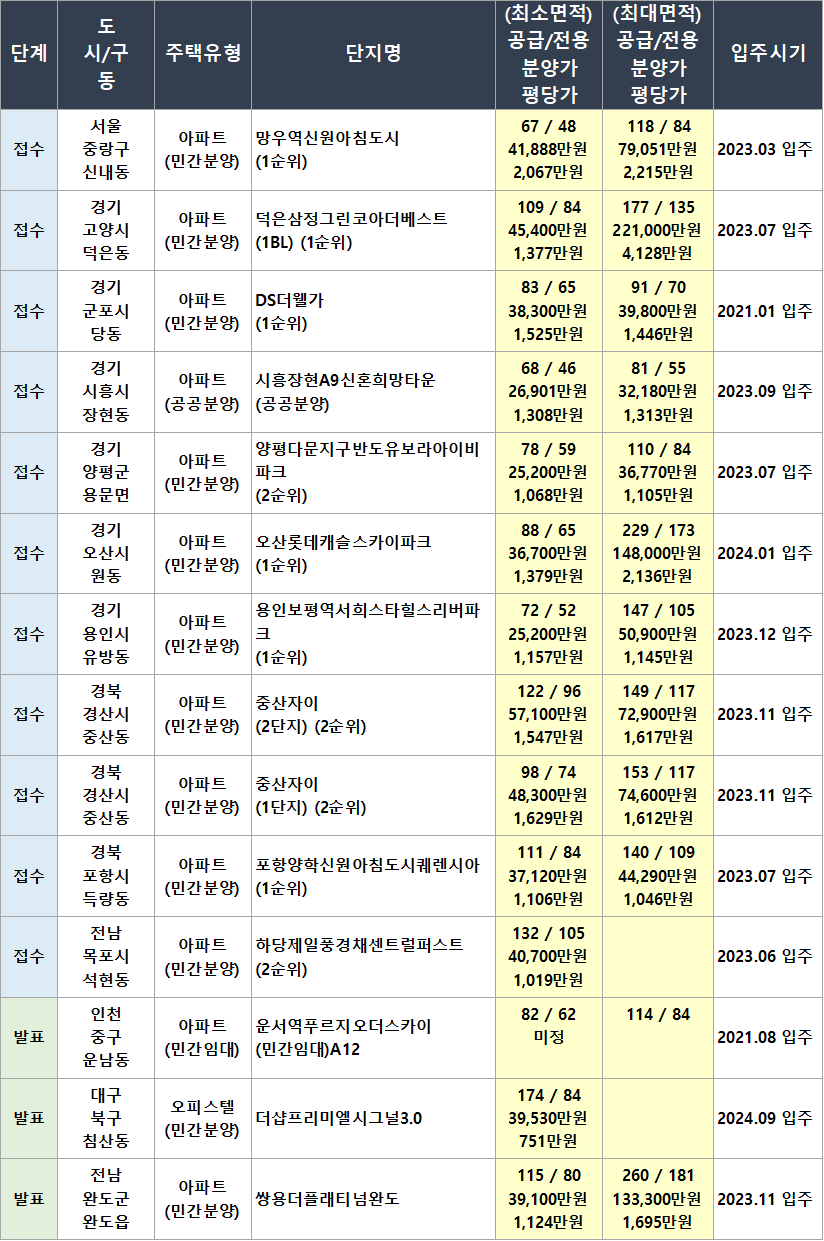
Task: Click the 전남 완도군 완도읍 location cell
Action: click(106, 1199)
